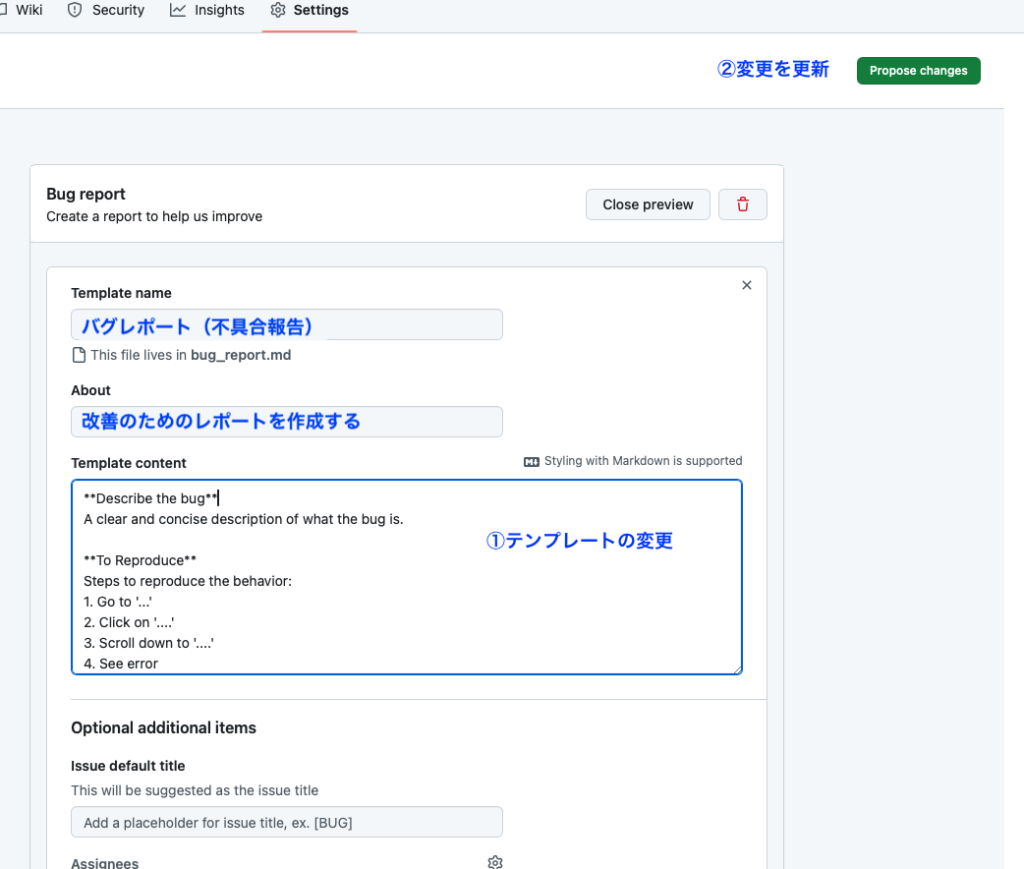Click the Close preview button
The image size is (1024, 869).
tap(647, 204)
